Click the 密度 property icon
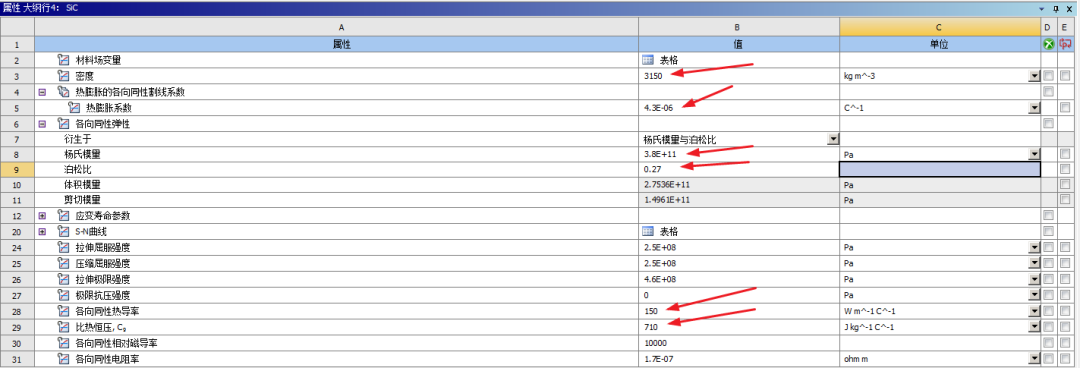 click(x=63, y=75)
